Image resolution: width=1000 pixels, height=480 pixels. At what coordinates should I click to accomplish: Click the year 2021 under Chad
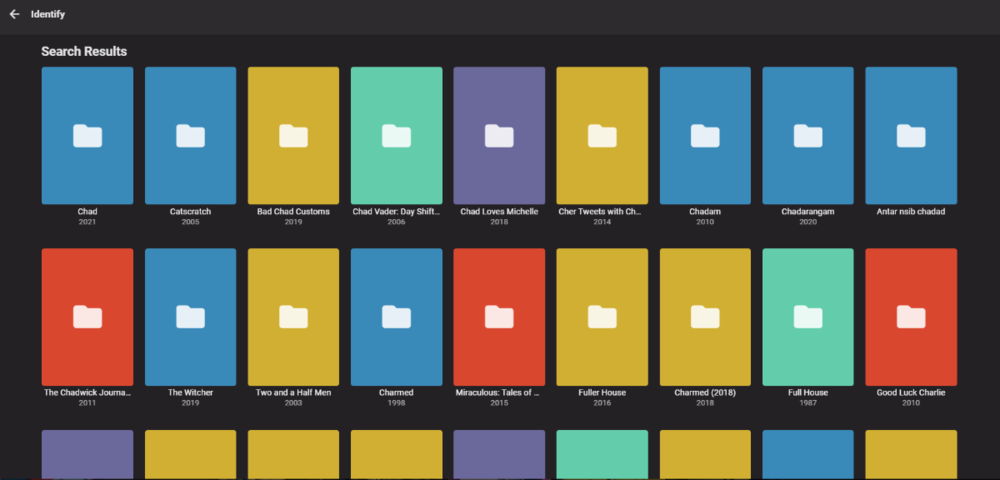(87, 222)
